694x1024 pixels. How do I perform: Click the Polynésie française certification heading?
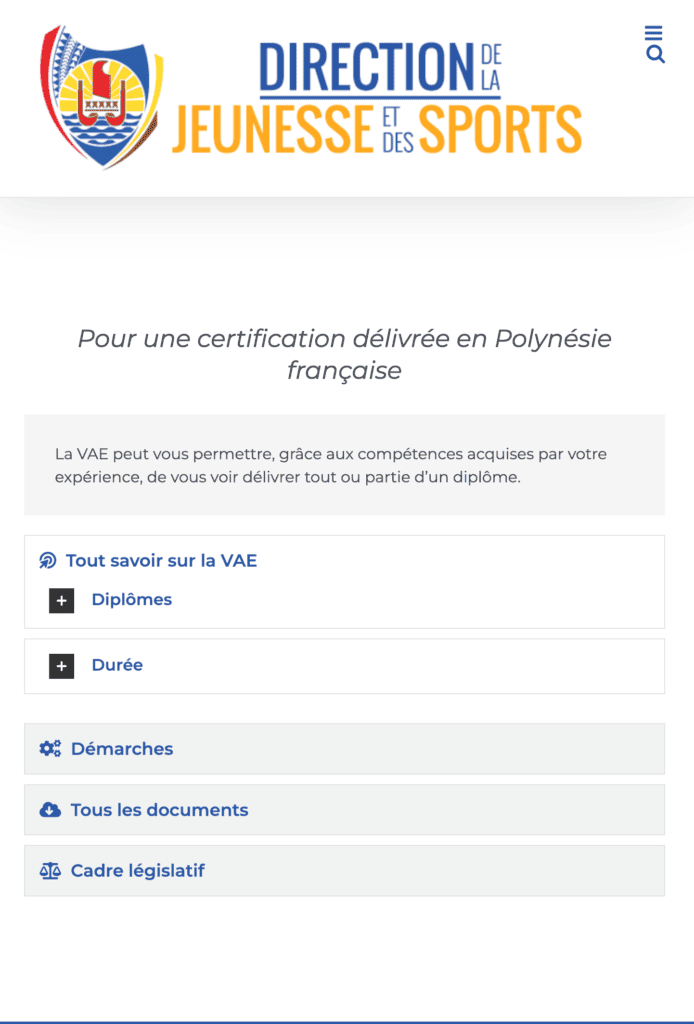point(344,354)
